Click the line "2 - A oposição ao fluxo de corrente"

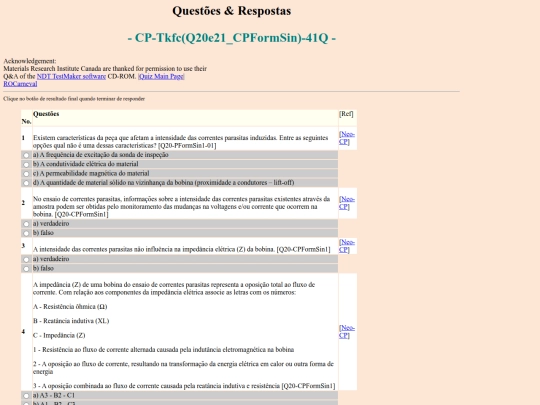(x=183, y=368)
